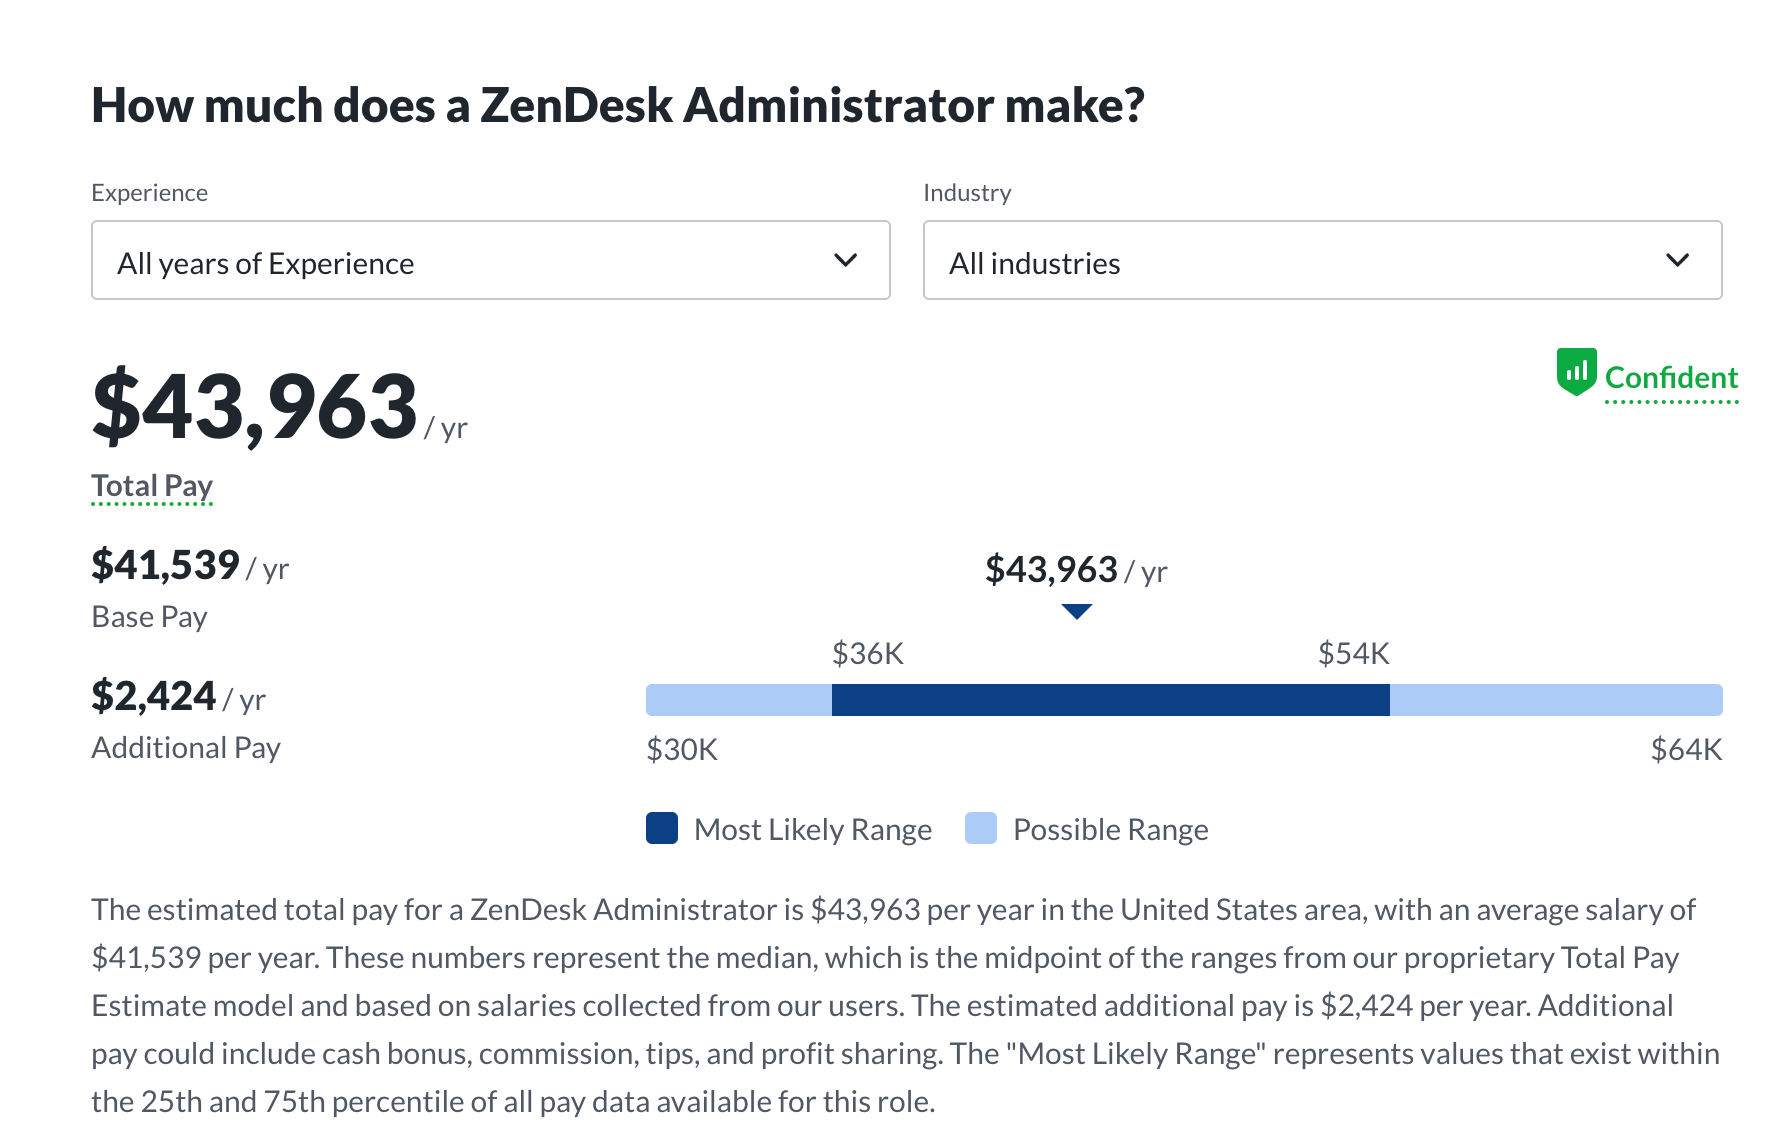The width and height of the screenshot is (1784, 1140).
Task: Click the Confident confidence label
Action: [x=1671, y=378]
